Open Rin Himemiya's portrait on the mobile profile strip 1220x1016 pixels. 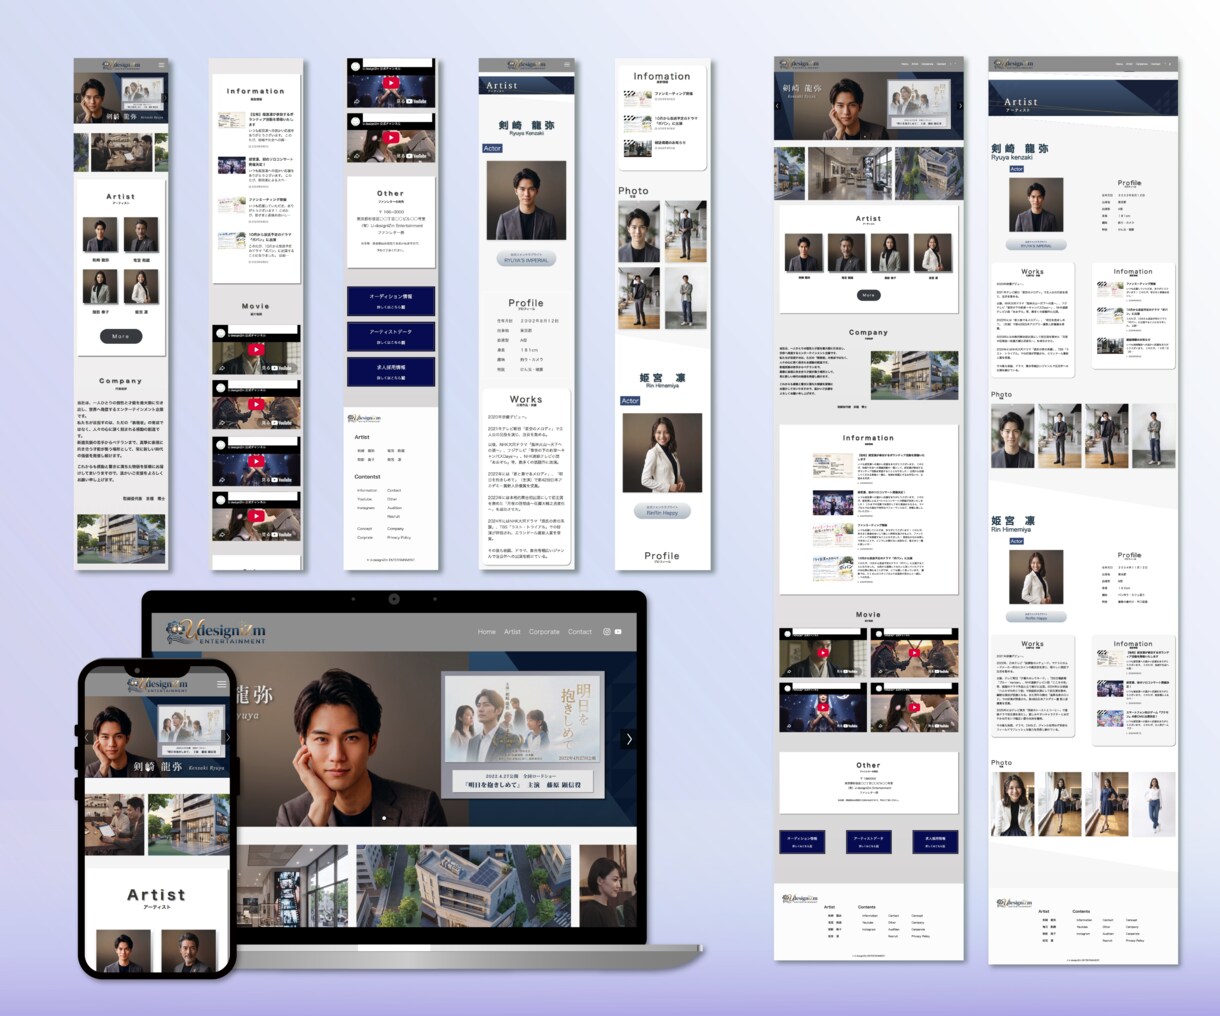tap(662, 453)
